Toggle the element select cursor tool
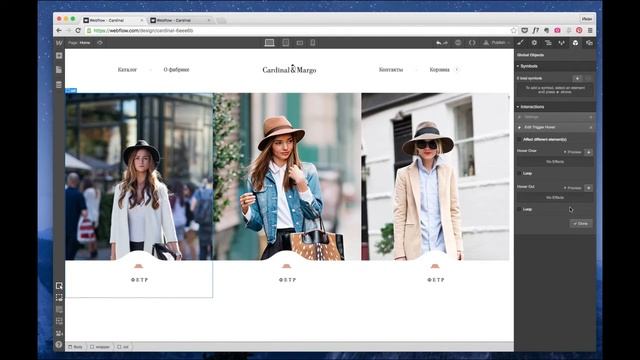640x360 pixels. 59,286
